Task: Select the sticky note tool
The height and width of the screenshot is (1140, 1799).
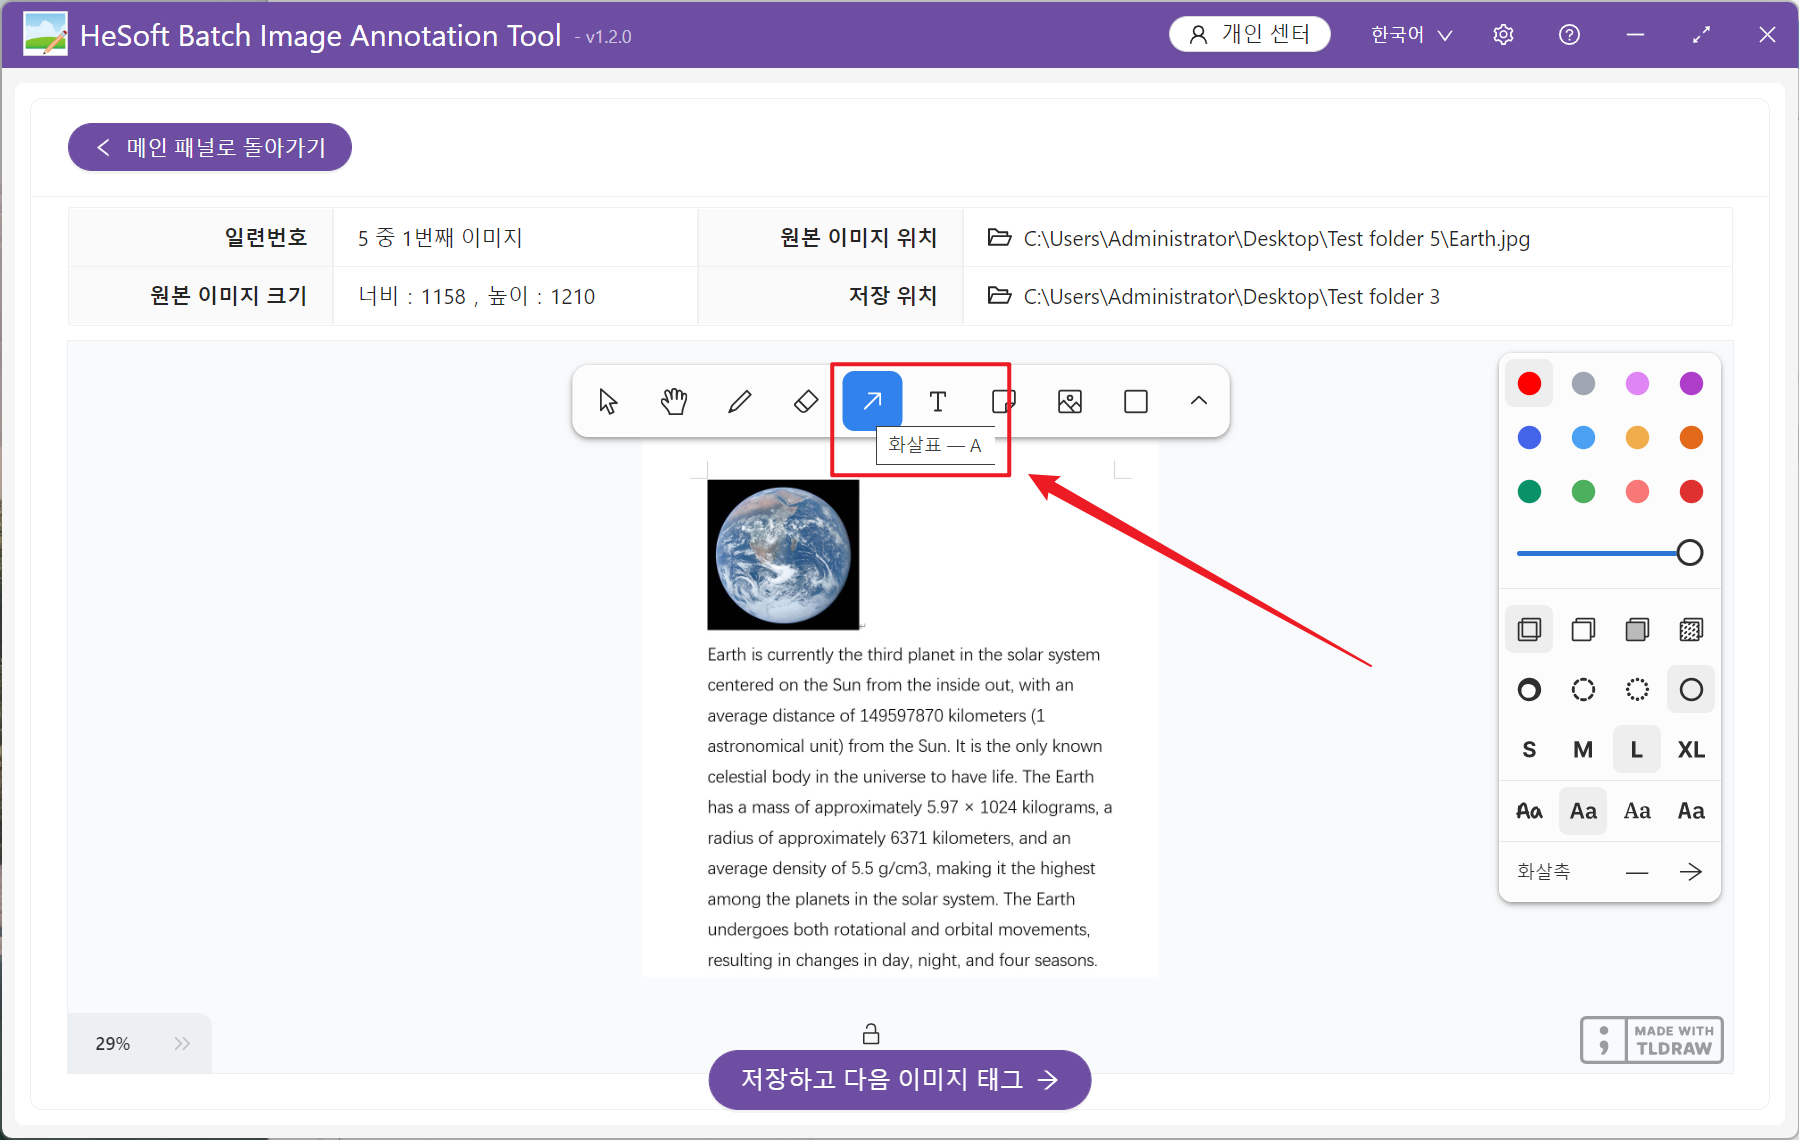Action: point(1004,401)
